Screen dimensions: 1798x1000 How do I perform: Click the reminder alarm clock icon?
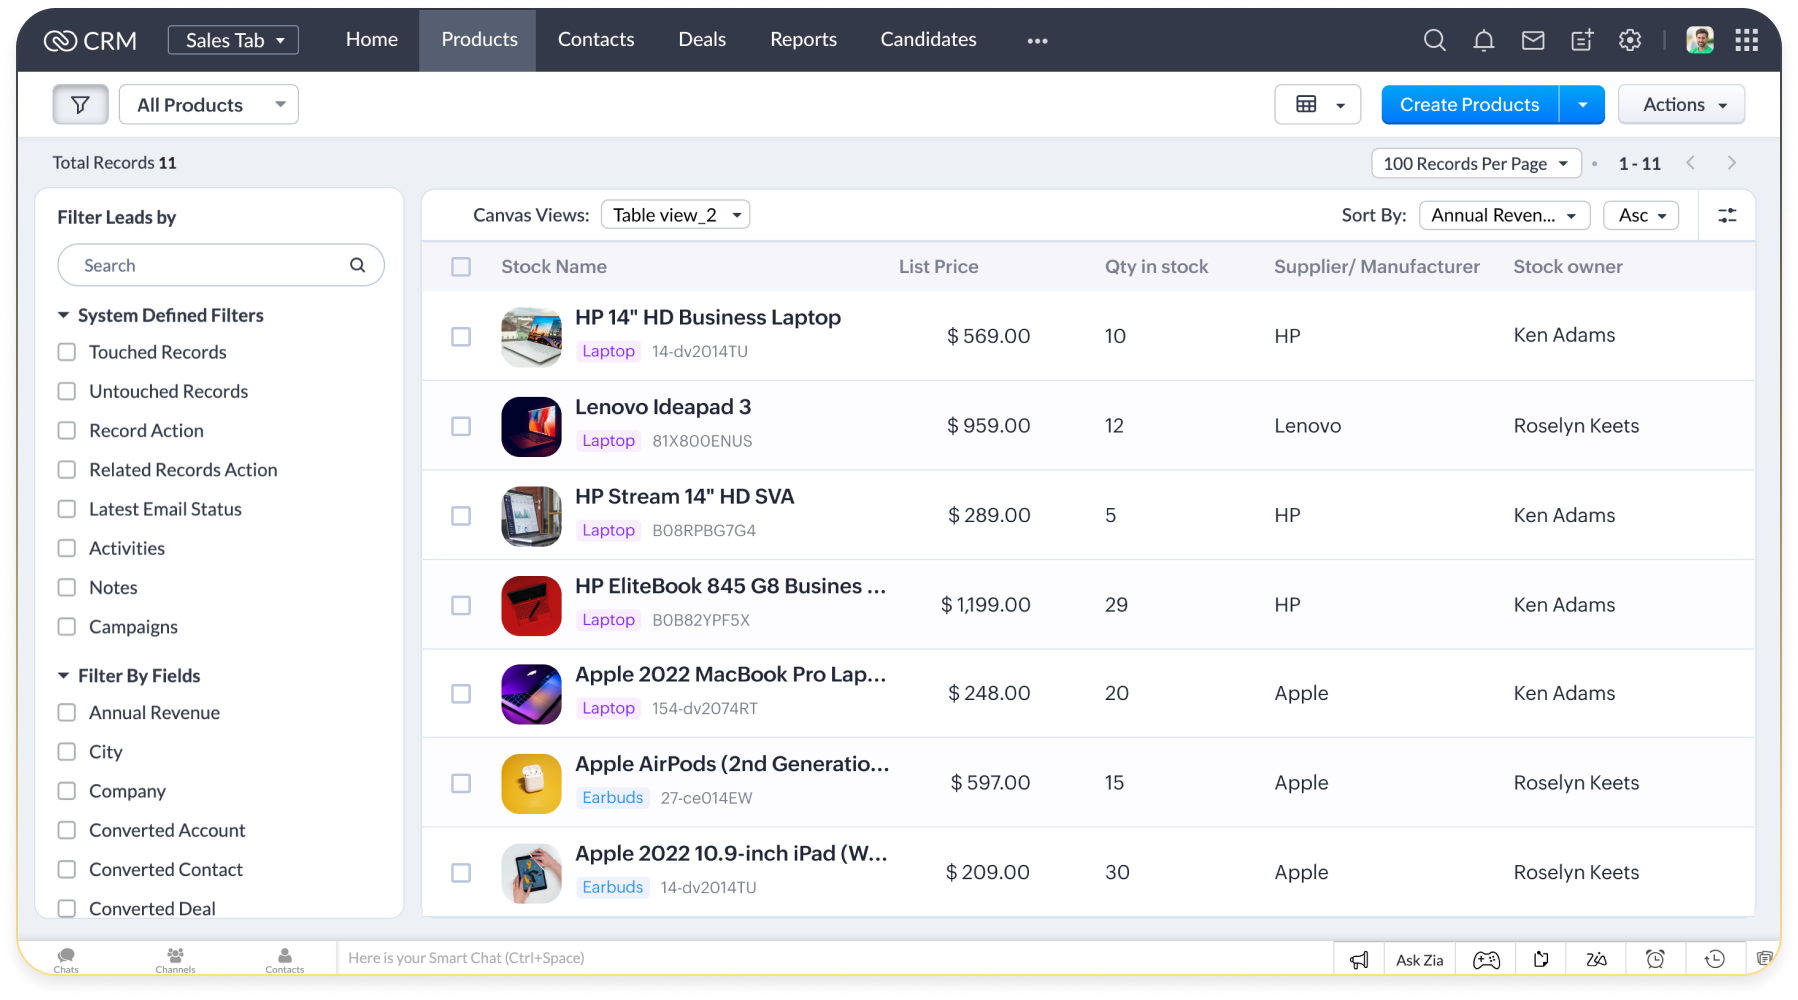click(x=1655, y=960)
